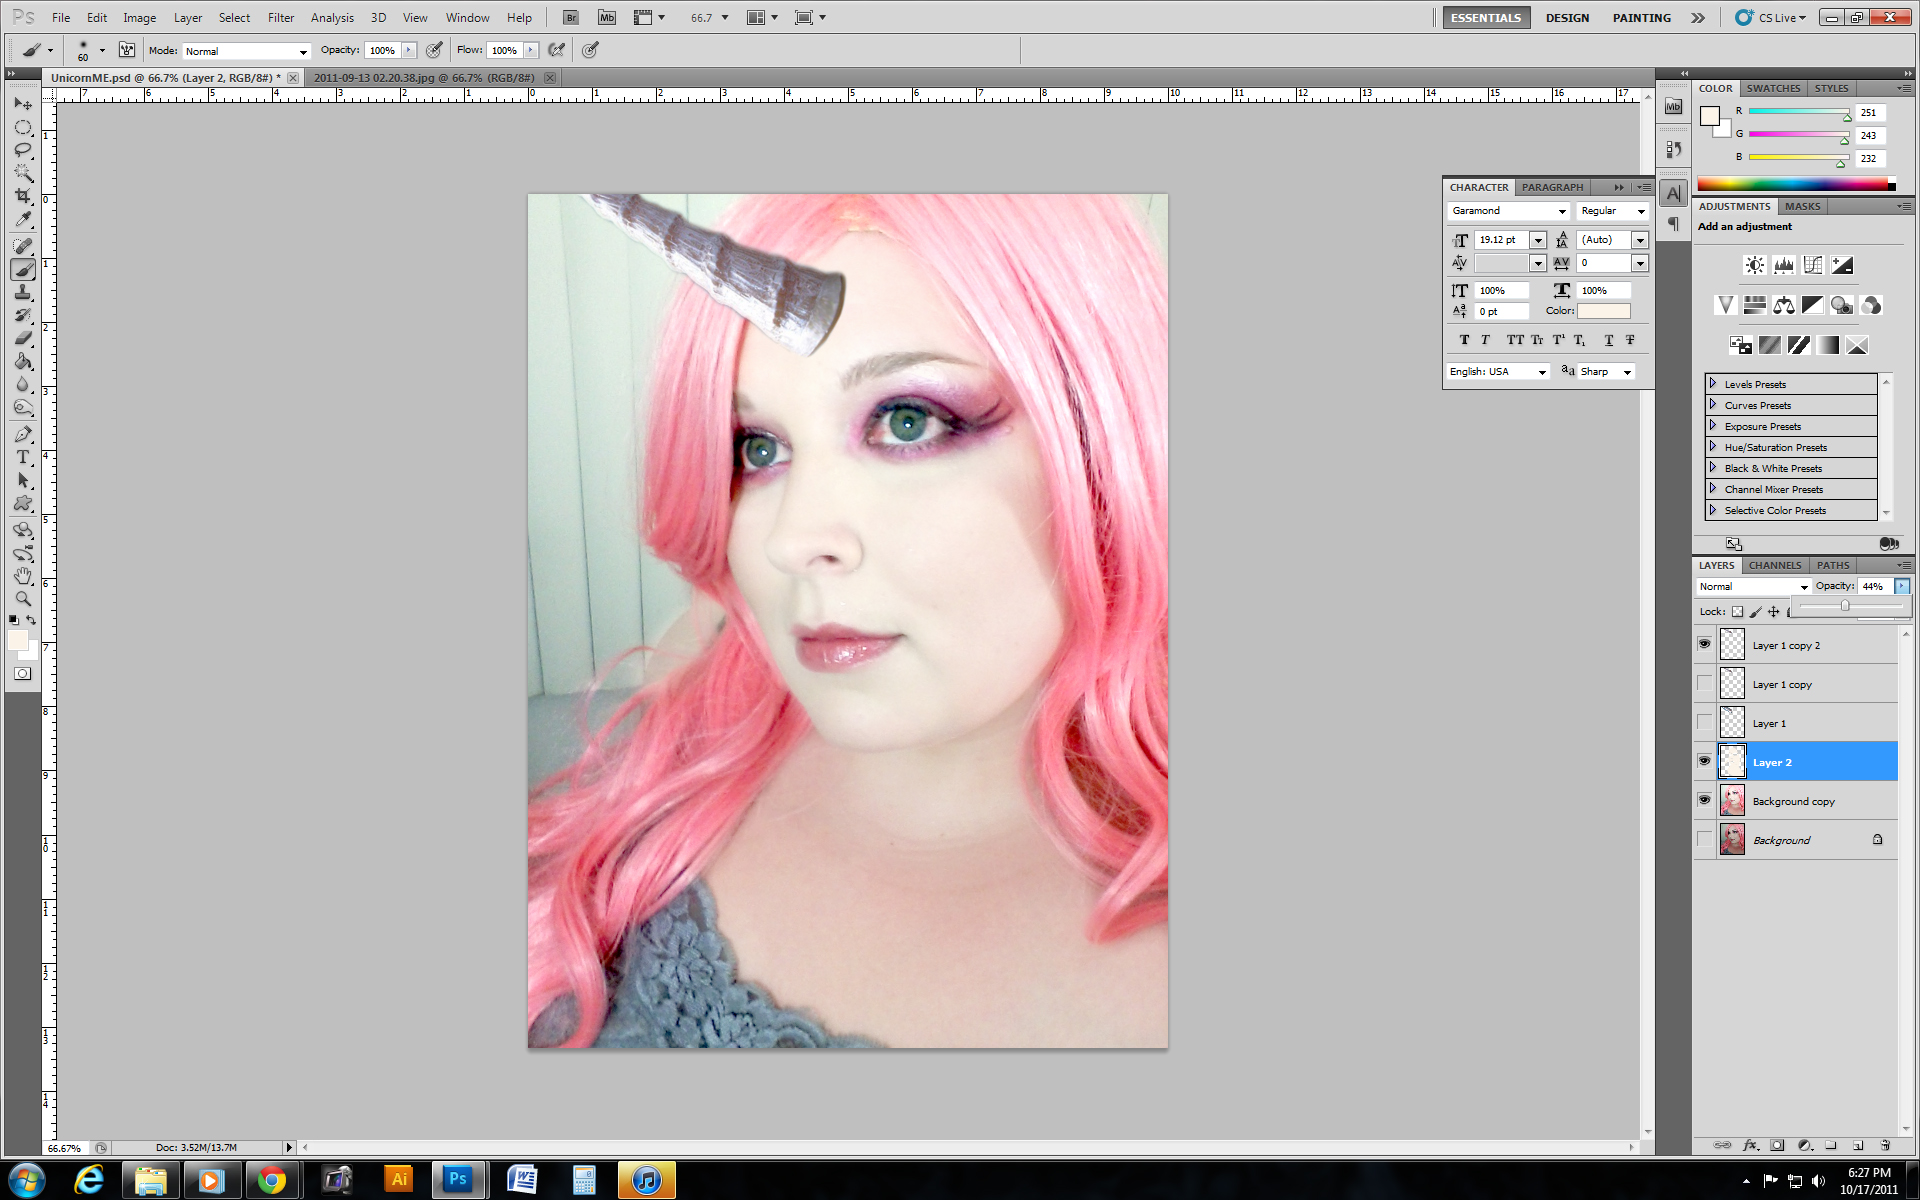Viewport: 1920px width, 1200px height.
Task: Open Adobe Illustrator from the taskbar
Action: pos(399,1180)
